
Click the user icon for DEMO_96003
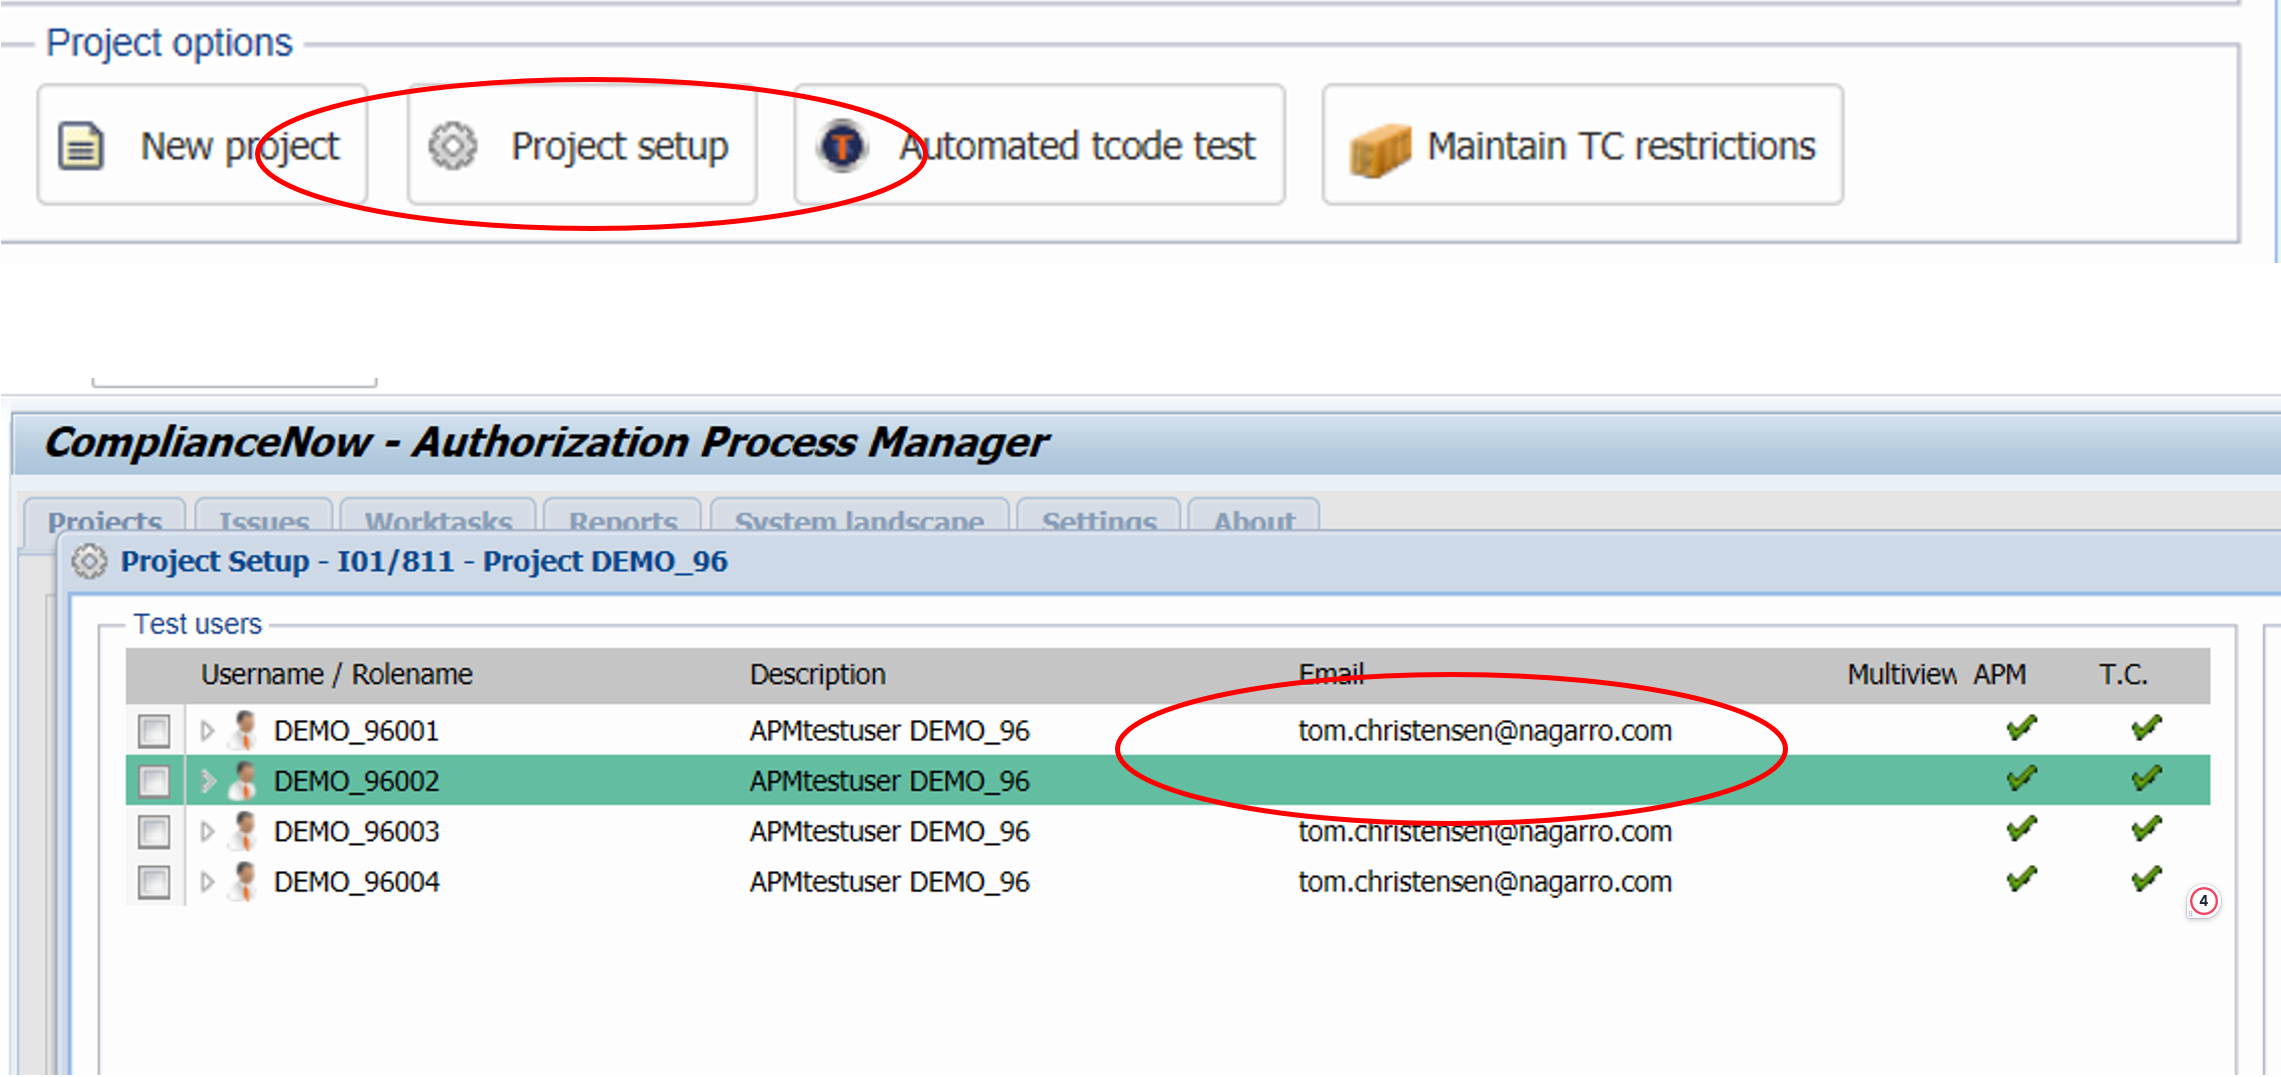point(243,831)
